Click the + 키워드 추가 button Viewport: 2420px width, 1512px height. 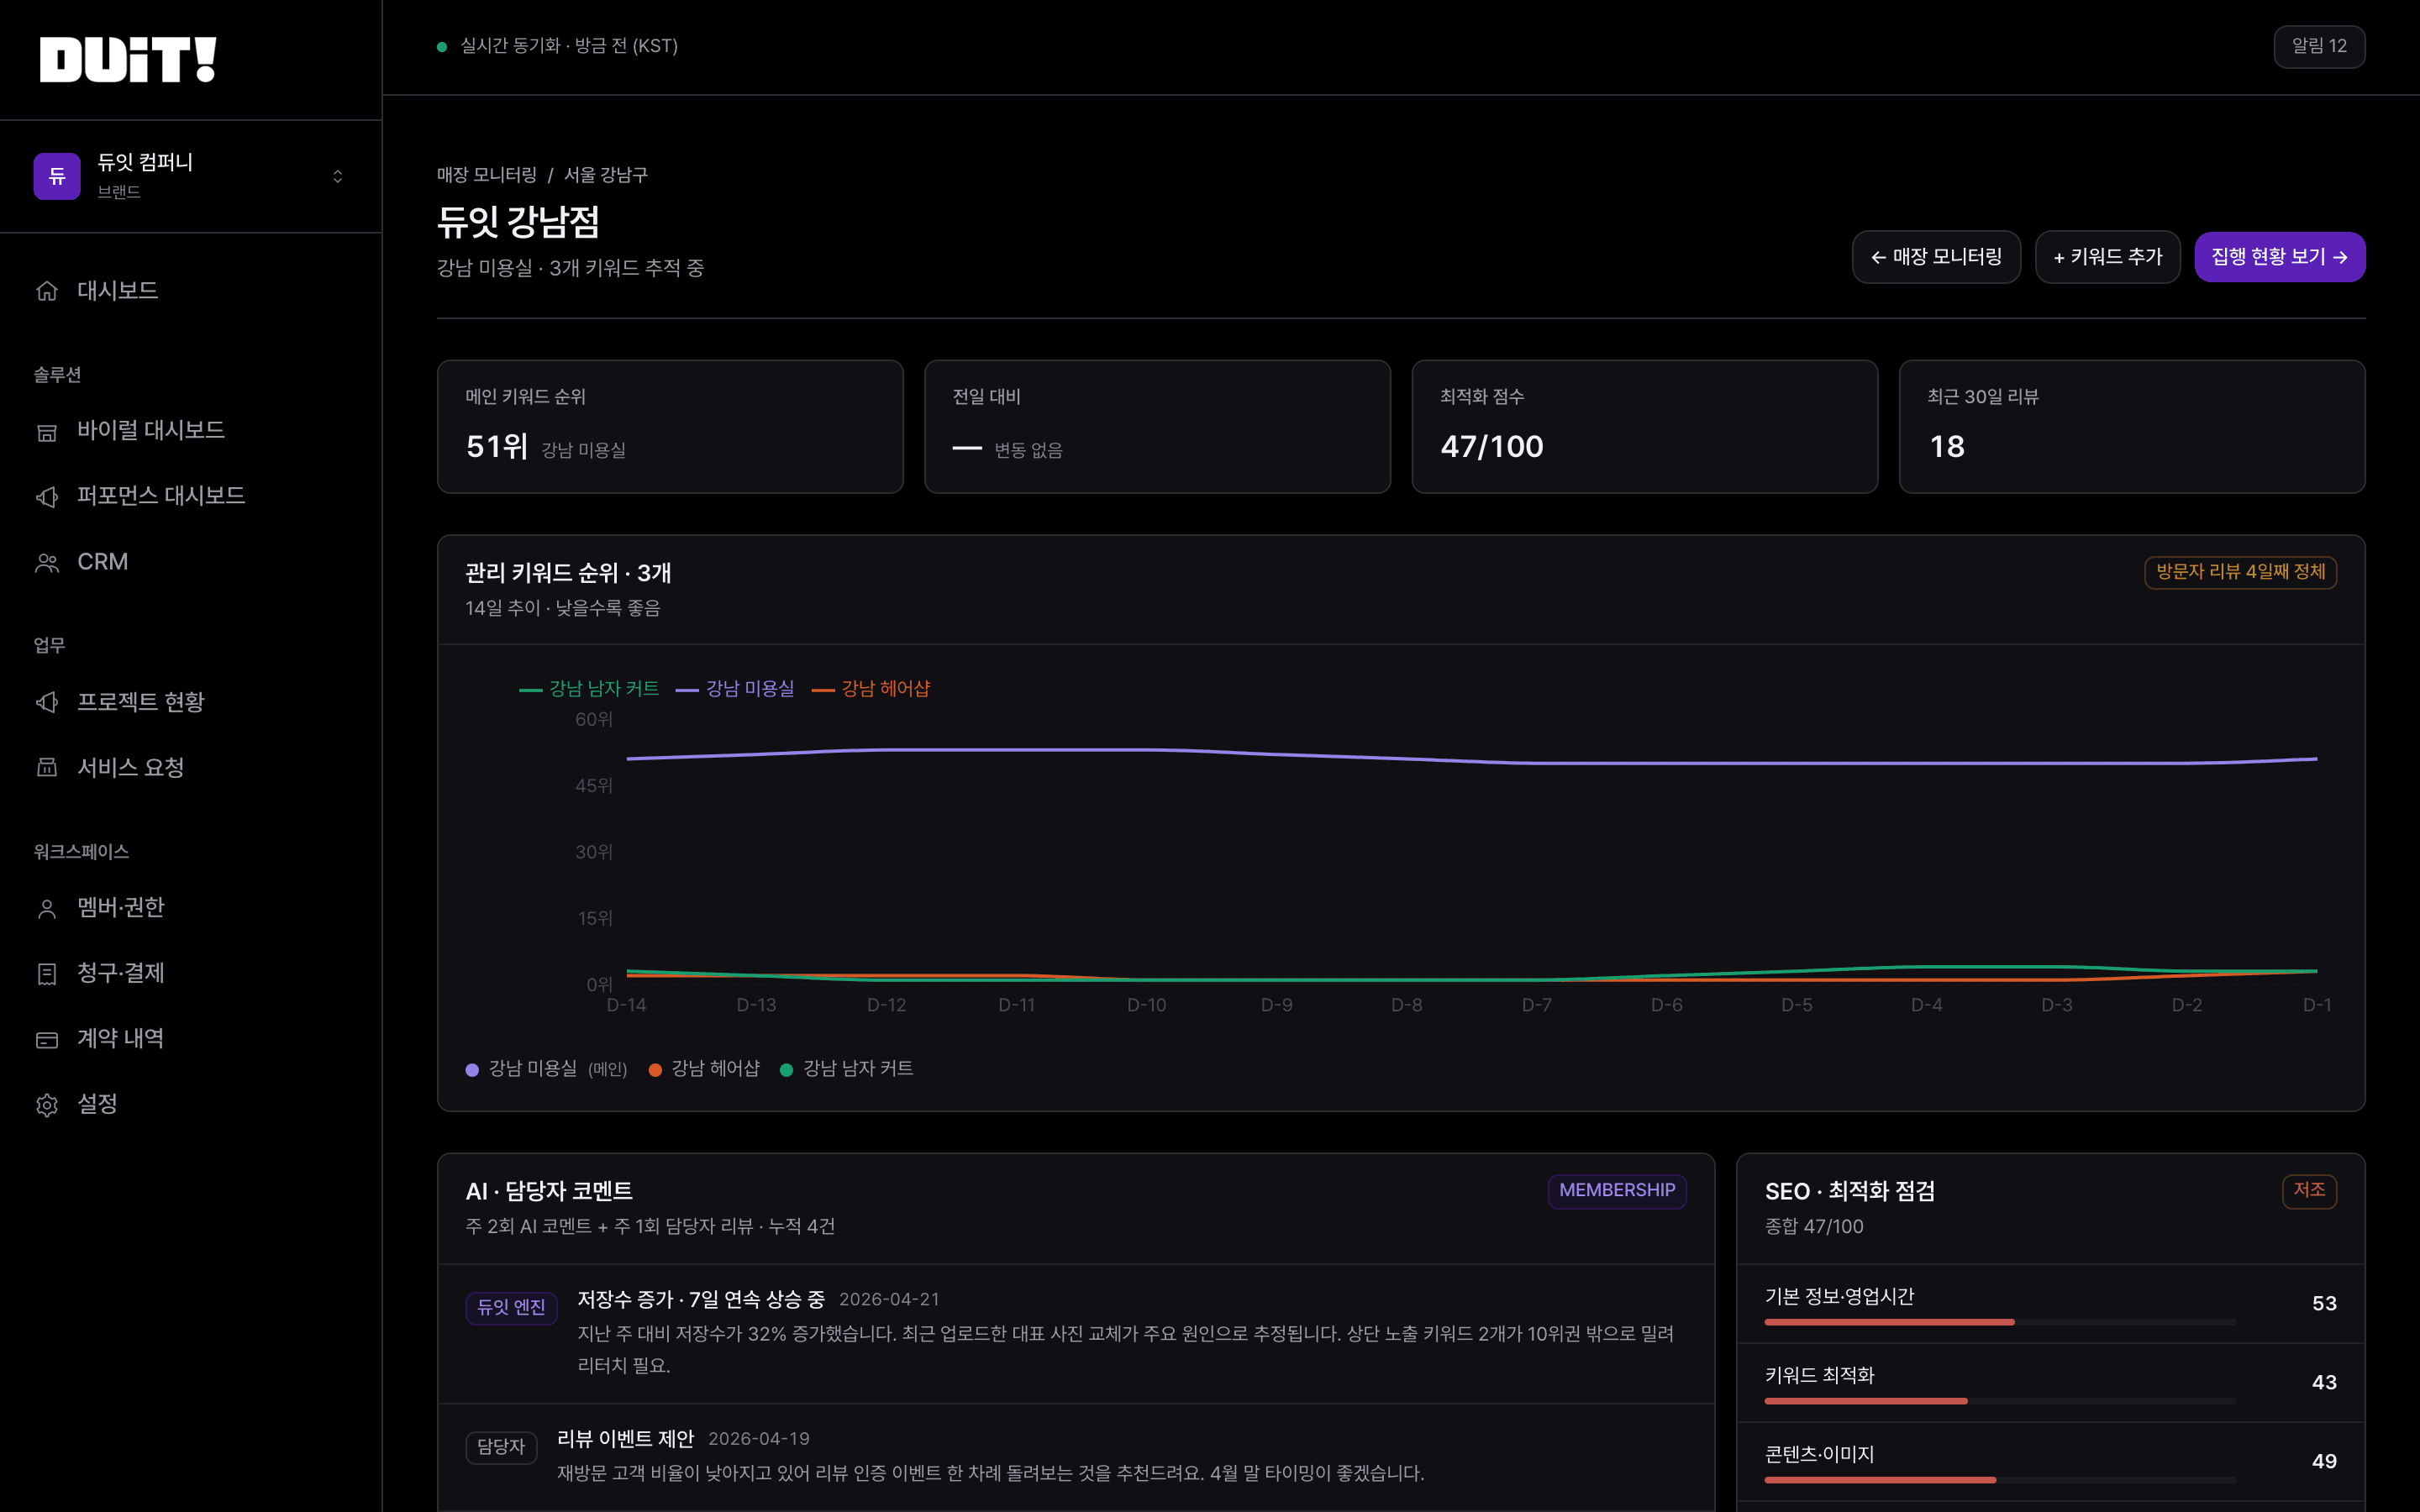2108,257
